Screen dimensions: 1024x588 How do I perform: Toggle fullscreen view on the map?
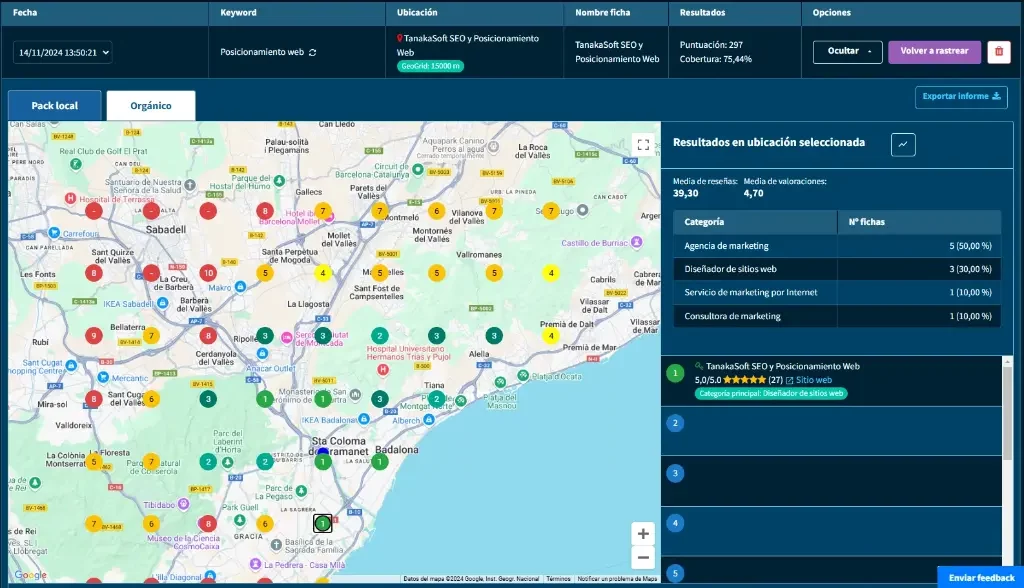(644, 145)
